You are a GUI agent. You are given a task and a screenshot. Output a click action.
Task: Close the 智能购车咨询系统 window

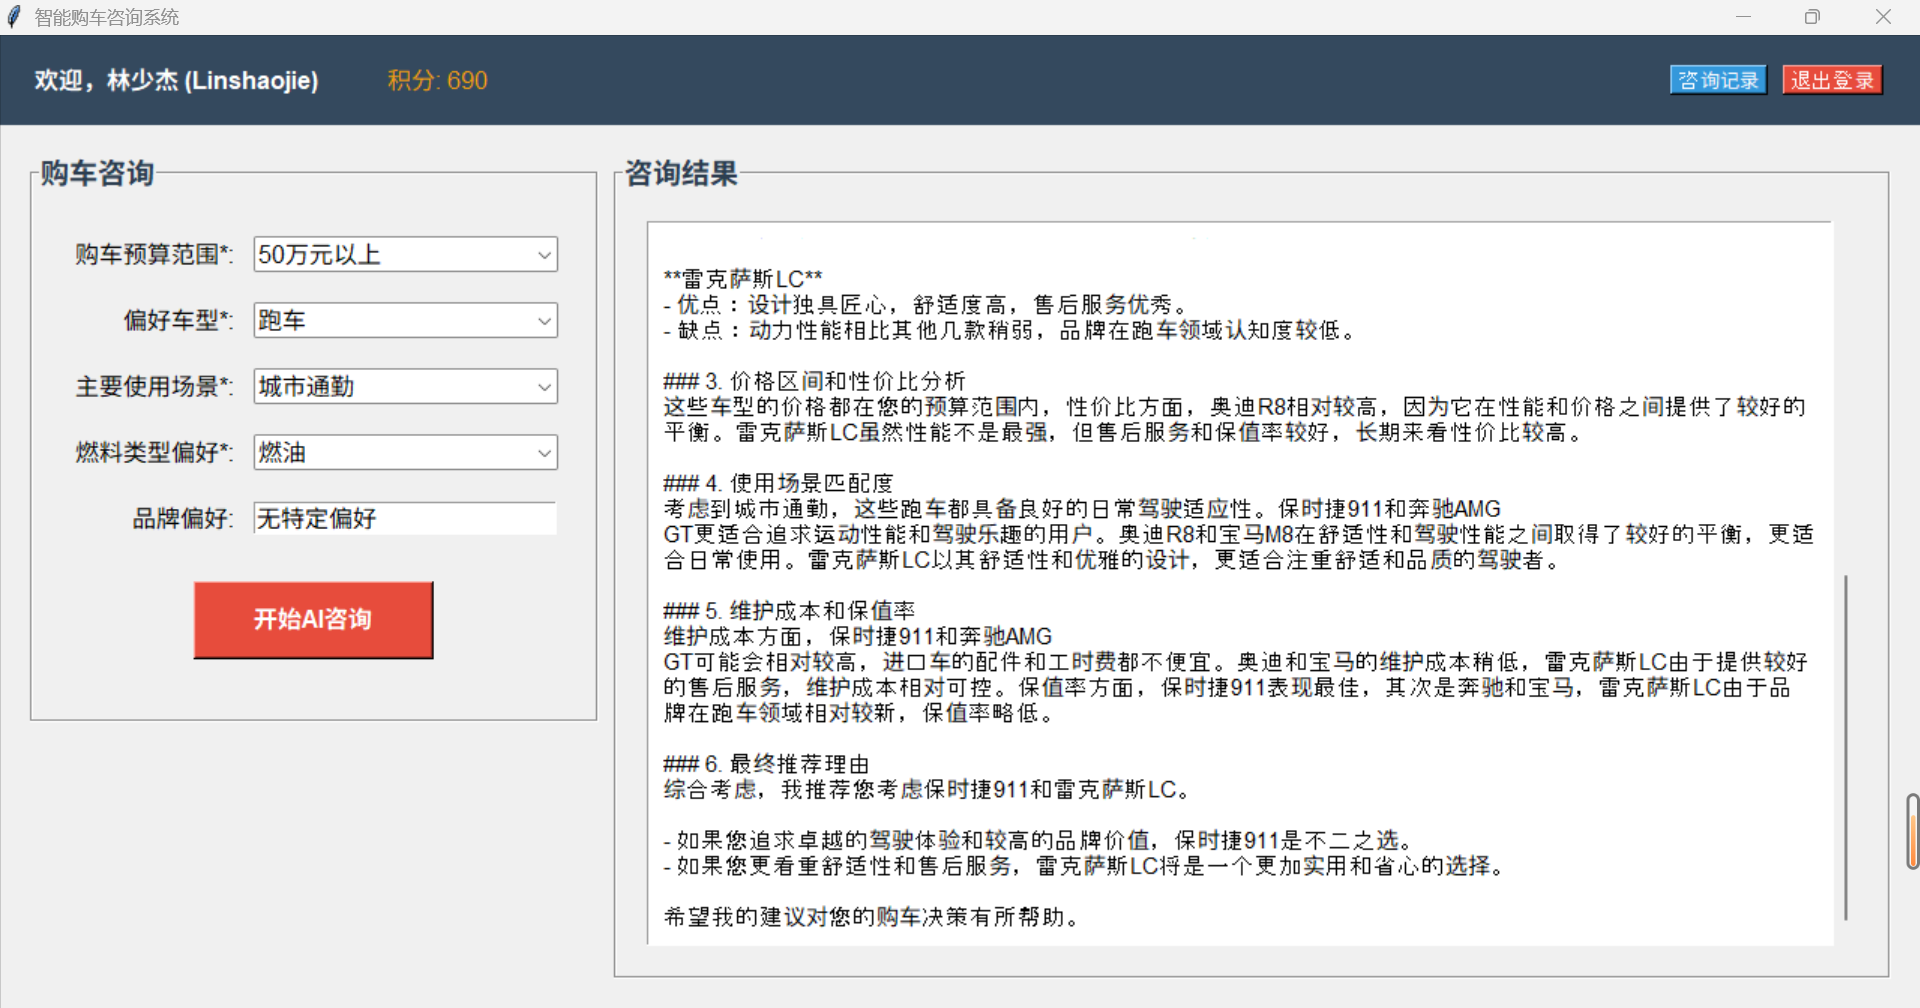click(1883, 17)
